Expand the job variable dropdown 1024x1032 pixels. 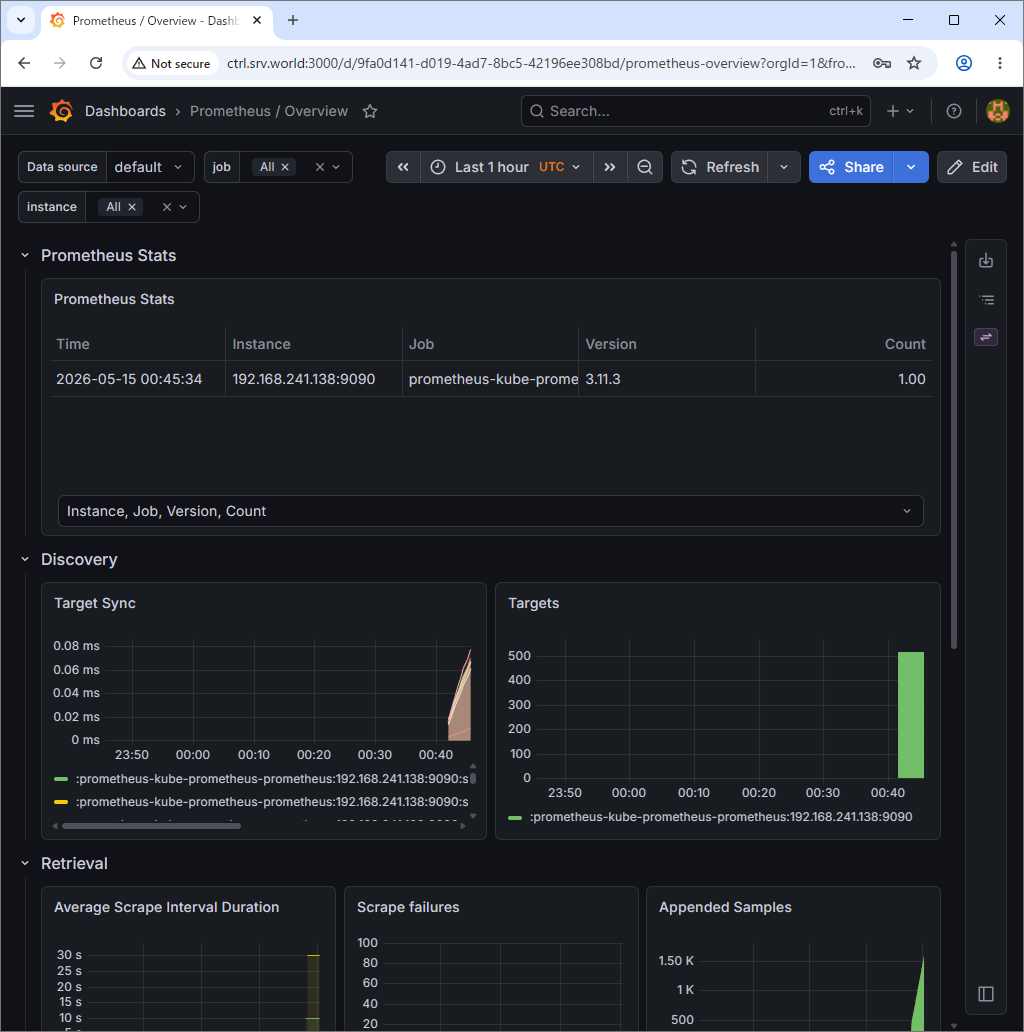(x=336, y=167)
